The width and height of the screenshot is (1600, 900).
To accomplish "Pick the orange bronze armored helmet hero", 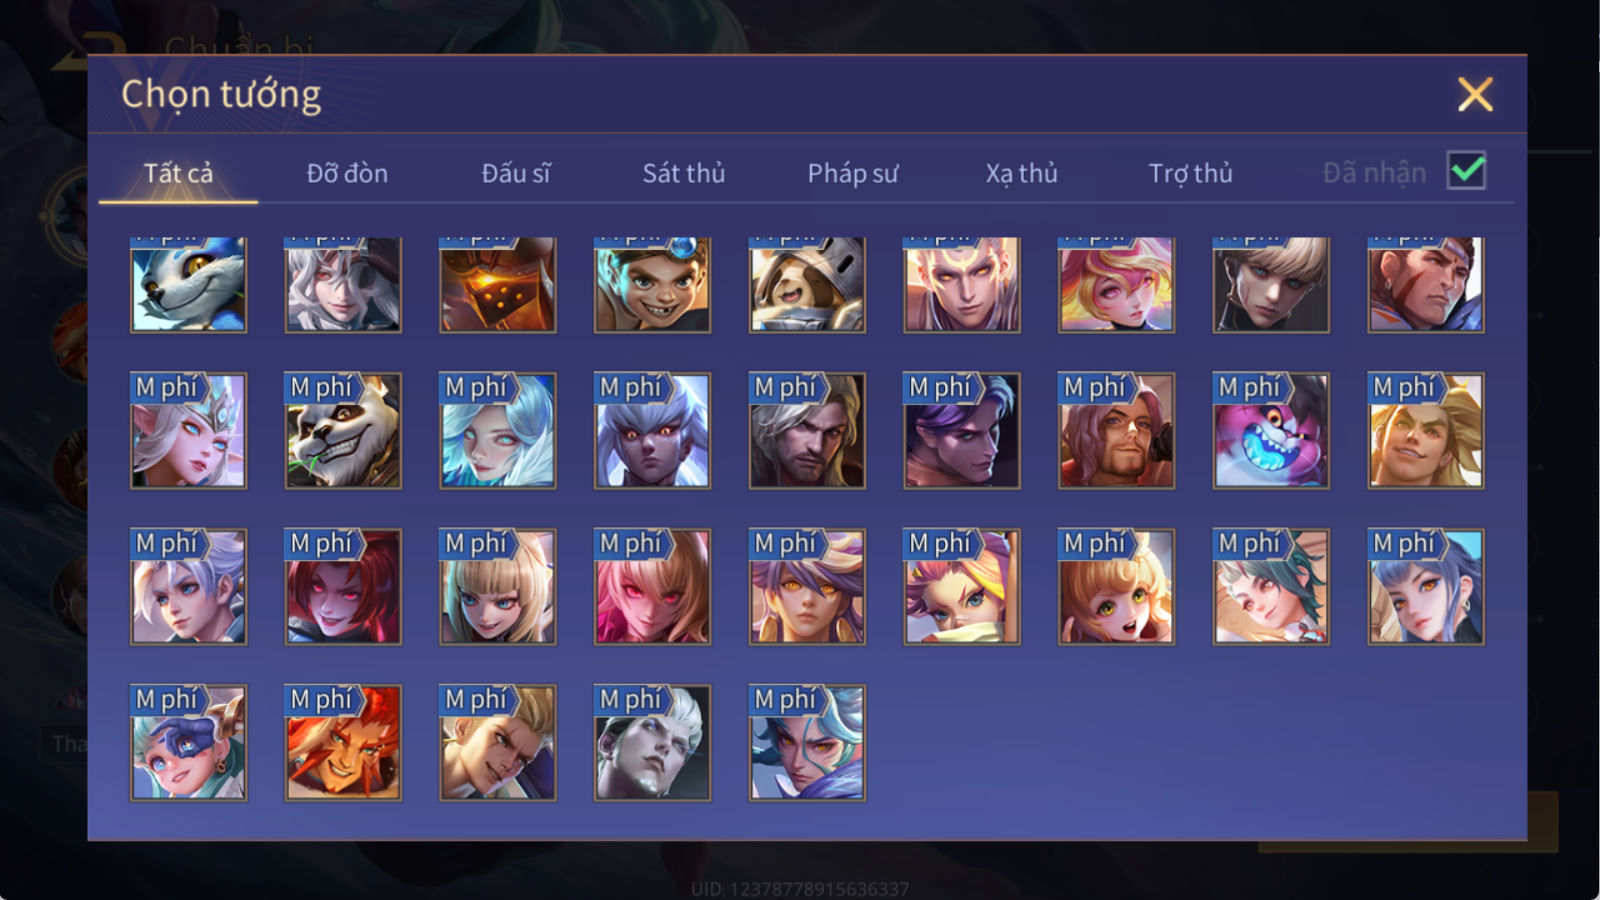I will pyautogui.click(x=497, y=284).
